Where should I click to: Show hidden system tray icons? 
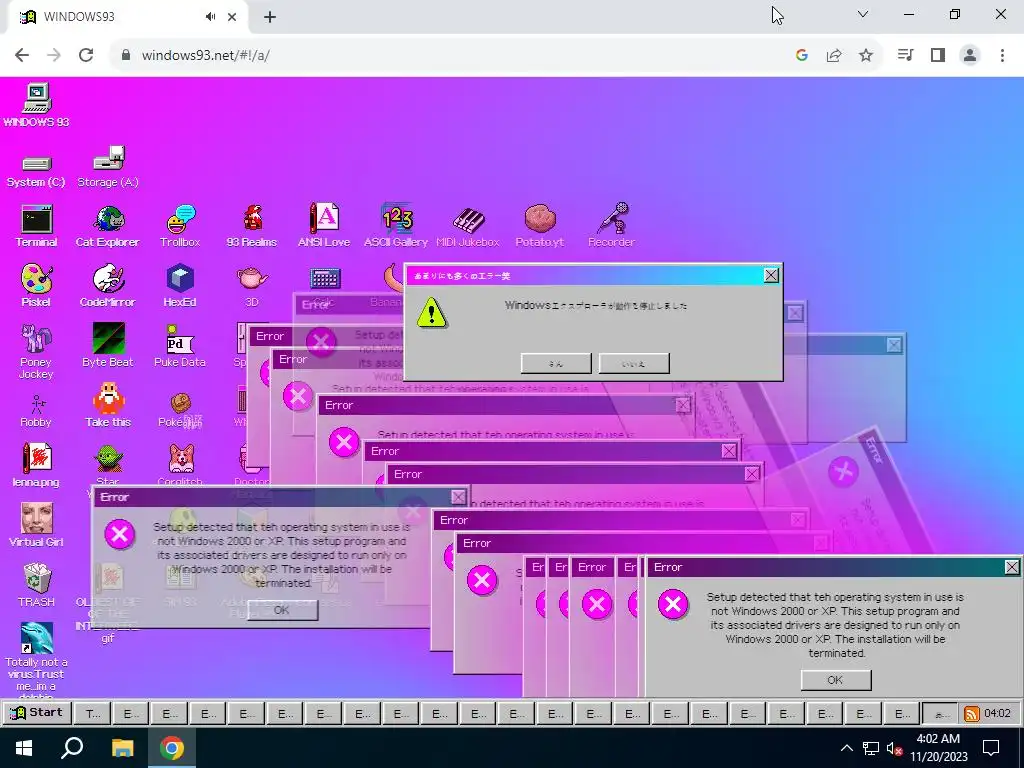[x=846, y=748]
